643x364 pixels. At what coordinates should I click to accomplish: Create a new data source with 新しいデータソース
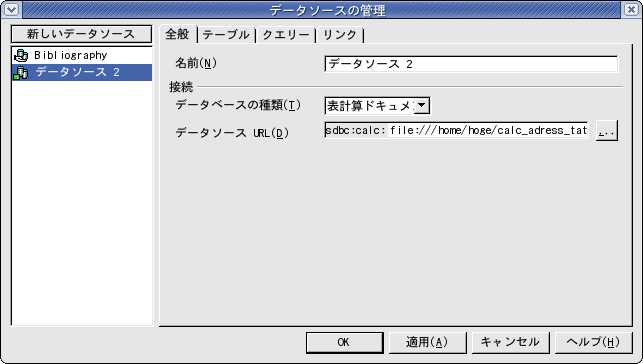point(81,34)
